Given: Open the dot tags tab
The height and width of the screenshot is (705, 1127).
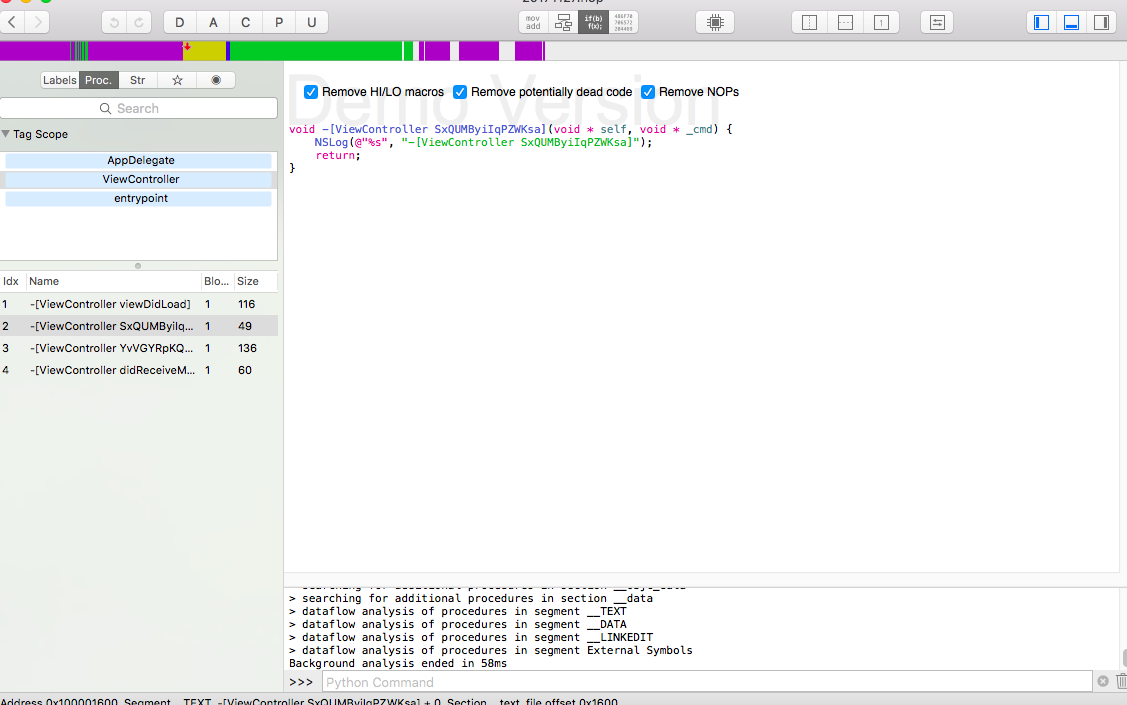Looking at the screenshot, I should coord(216,80).
